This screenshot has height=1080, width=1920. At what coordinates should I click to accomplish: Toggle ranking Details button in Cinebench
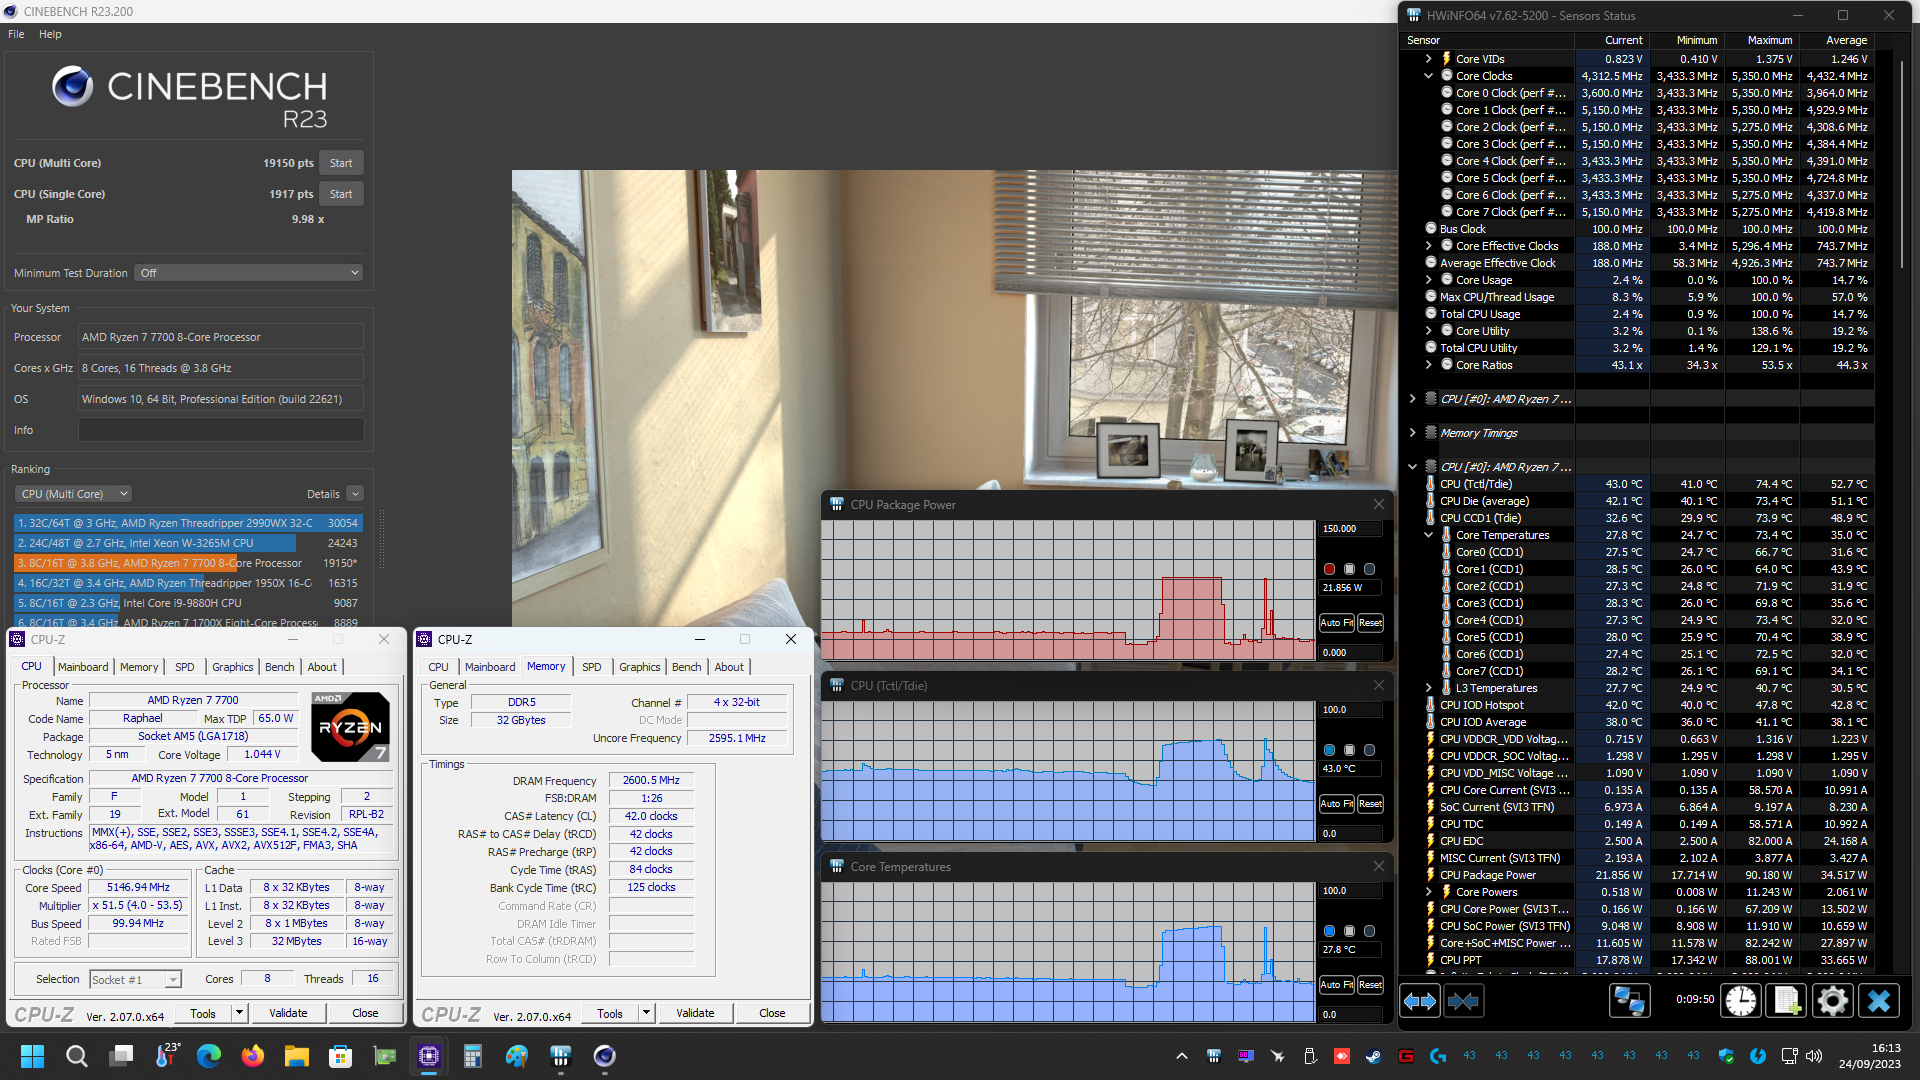[x=354, y=494]
